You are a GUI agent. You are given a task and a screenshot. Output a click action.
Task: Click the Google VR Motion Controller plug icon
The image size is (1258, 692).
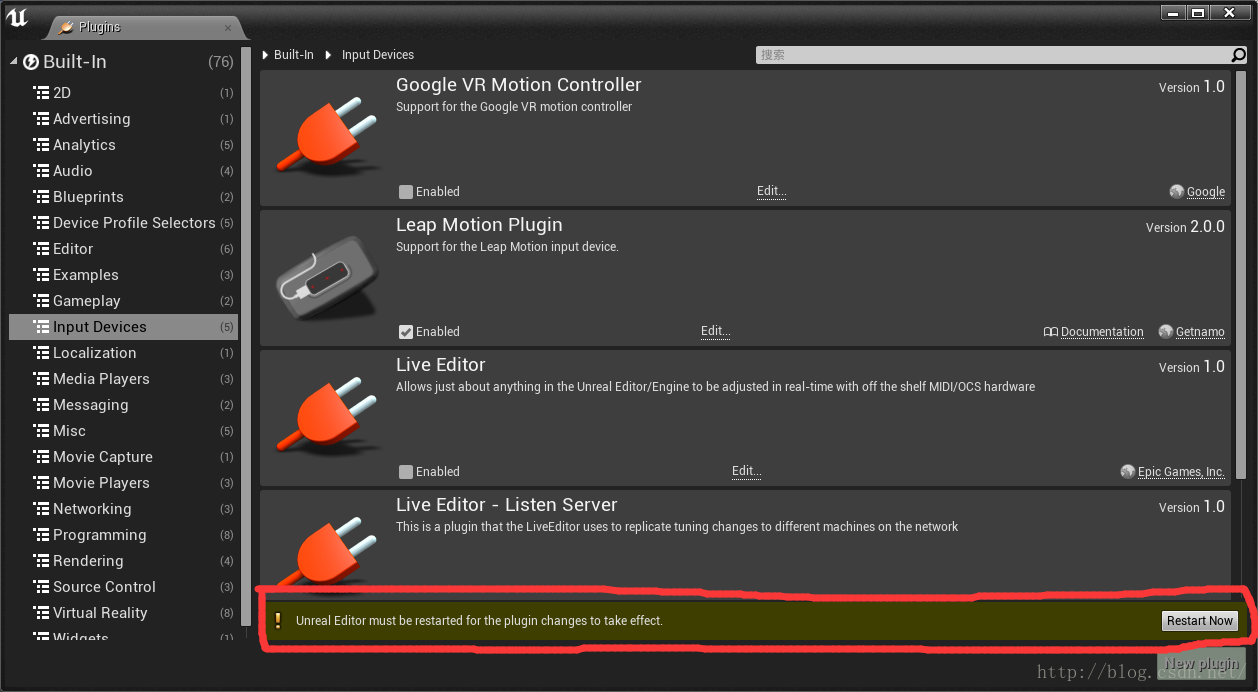327,137
